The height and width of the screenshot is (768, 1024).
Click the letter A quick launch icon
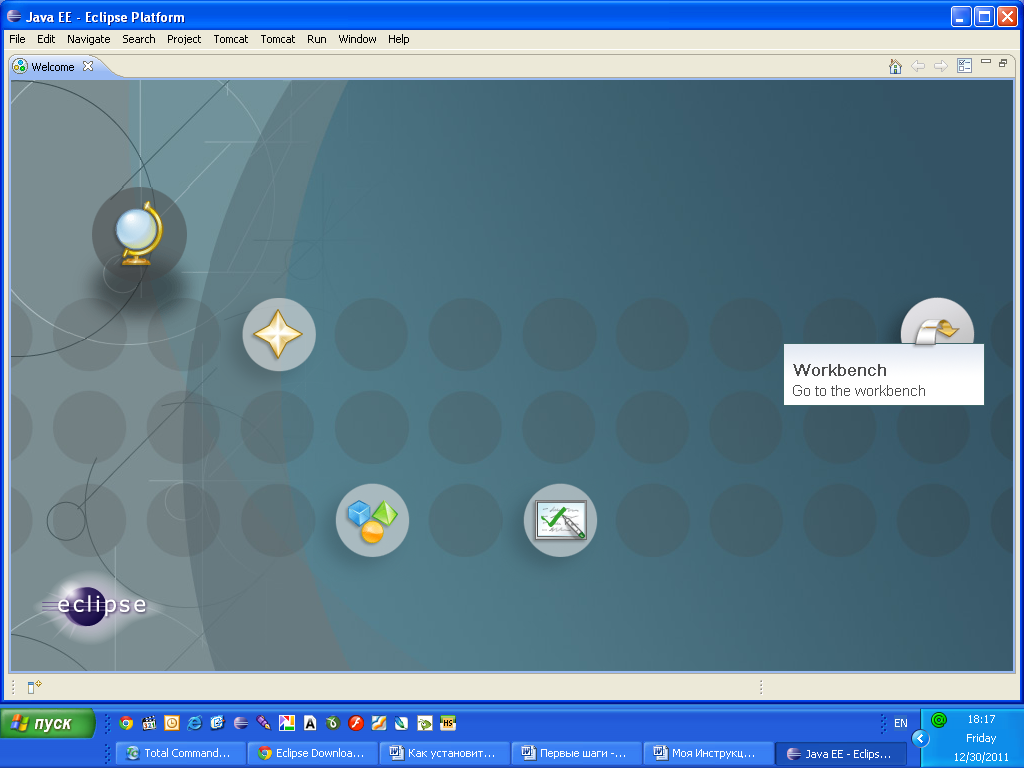point(310,723)
